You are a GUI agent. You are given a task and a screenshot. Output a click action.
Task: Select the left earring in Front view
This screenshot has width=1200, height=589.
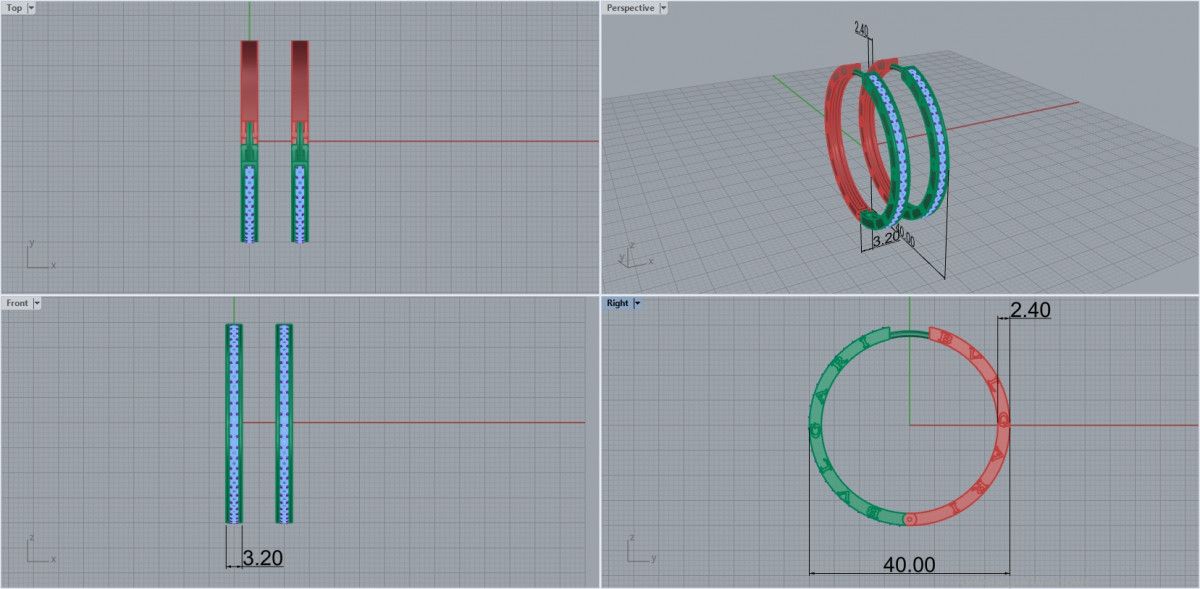[234, 423]
